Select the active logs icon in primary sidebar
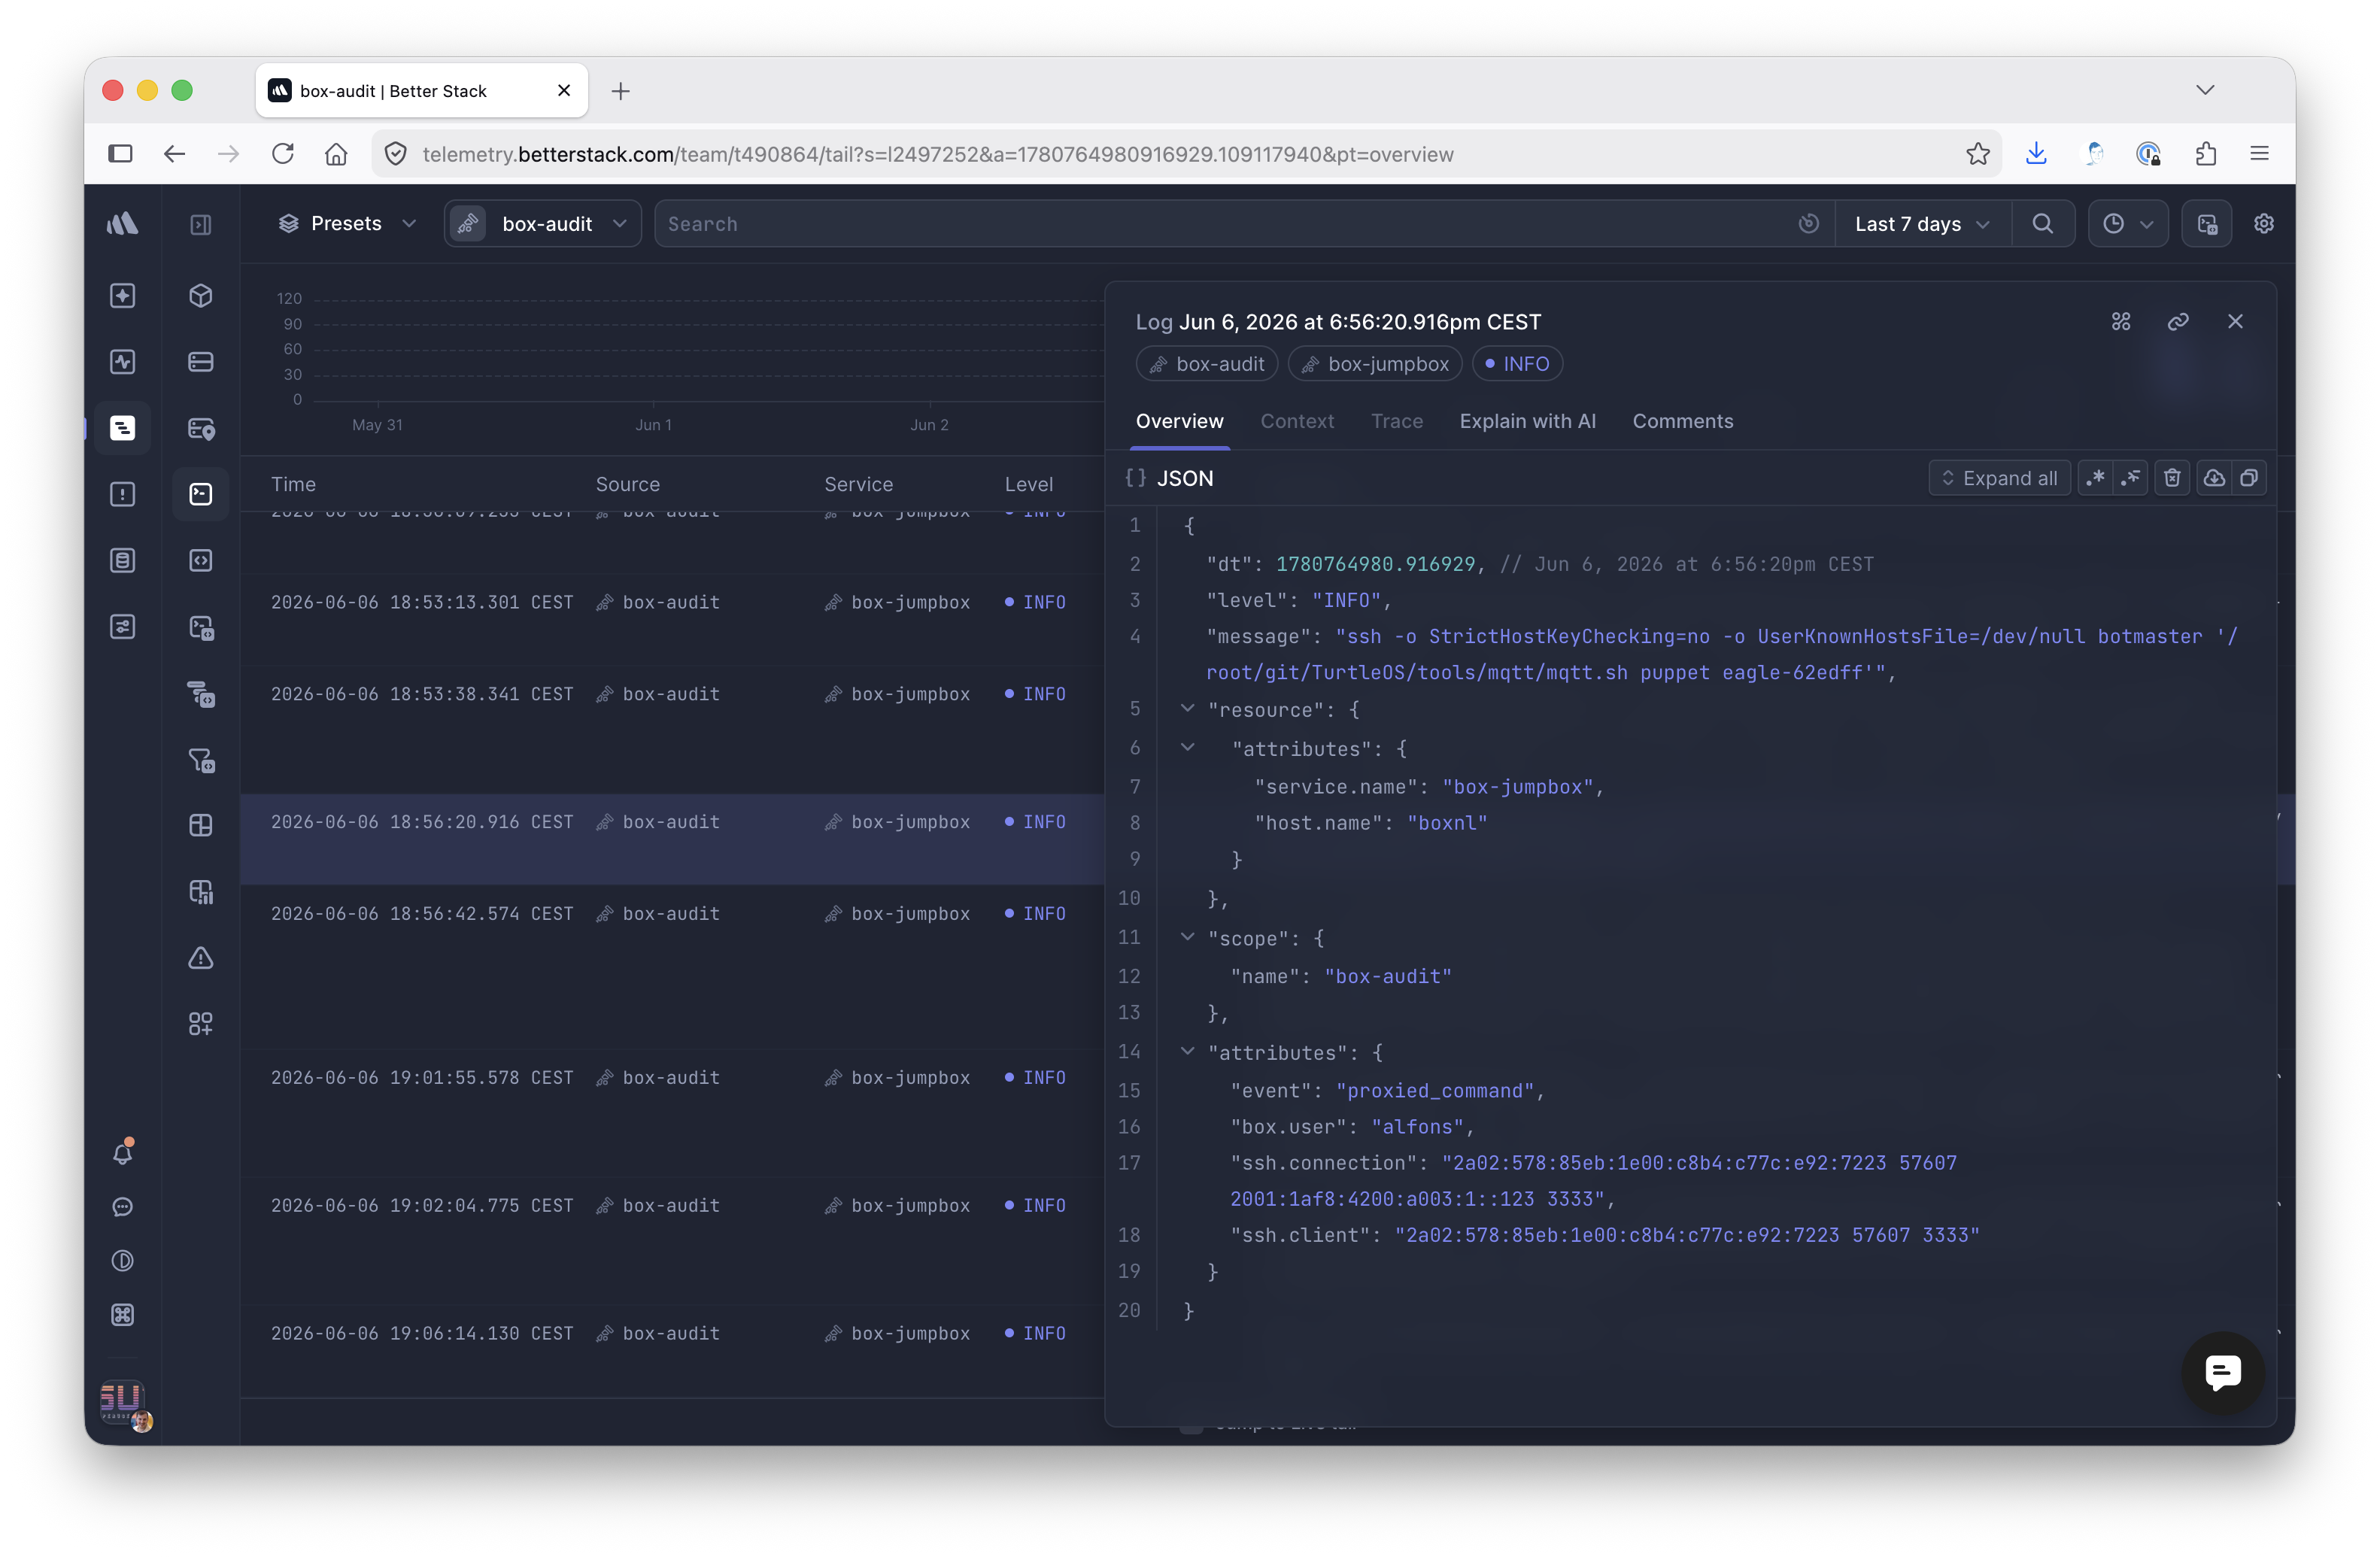Viewport: 2380px width, 1557px height. point(122,428)
